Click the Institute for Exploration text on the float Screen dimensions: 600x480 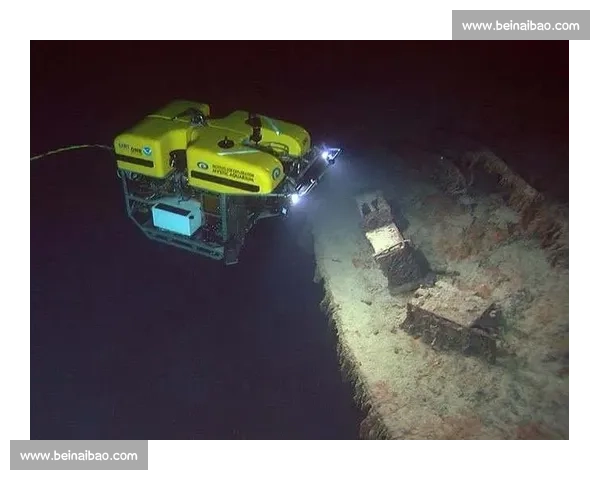point(236,170)
